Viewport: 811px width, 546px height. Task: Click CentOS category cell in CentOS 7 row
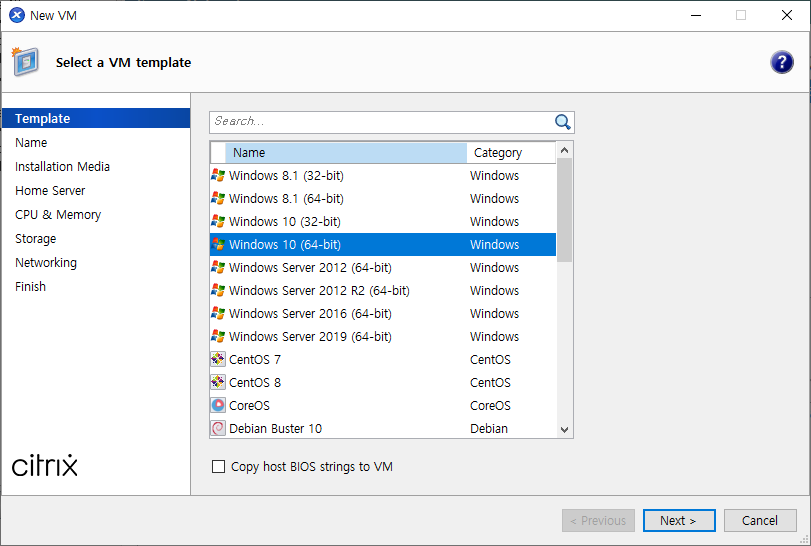point(490,359)
